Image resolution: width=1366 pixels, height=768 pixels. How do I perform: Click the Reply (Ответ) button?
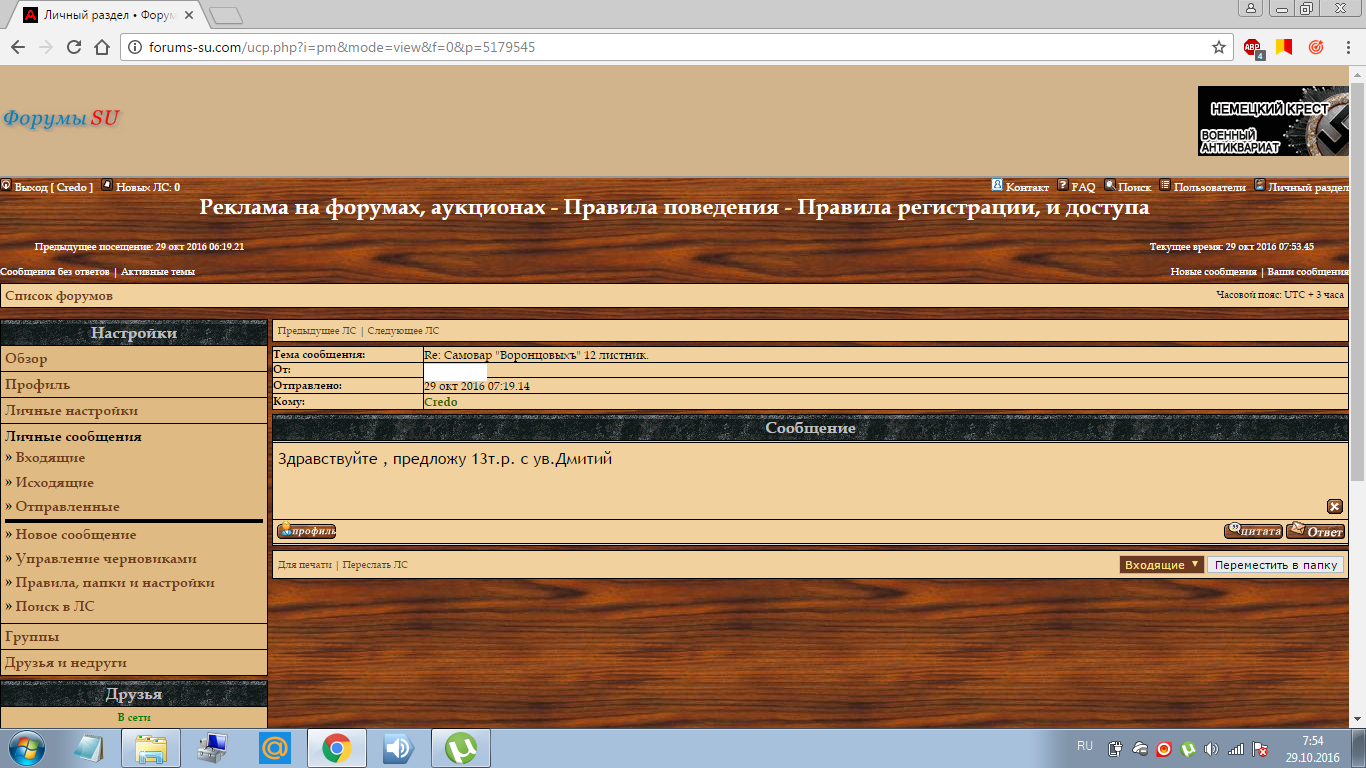[1315, 531]
